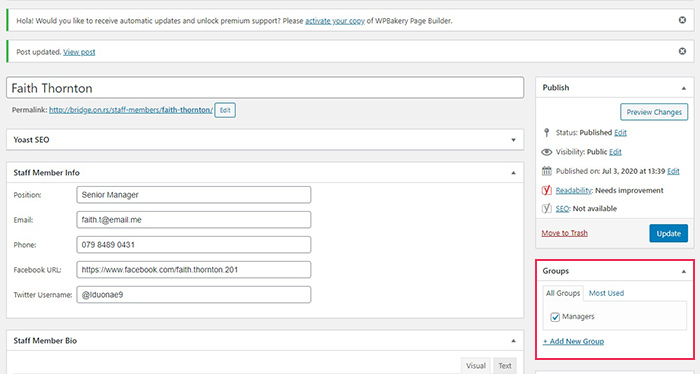Dismiss the Post updated notice
The width and height of the screenshot is (700, 374).
pos(682,51)
